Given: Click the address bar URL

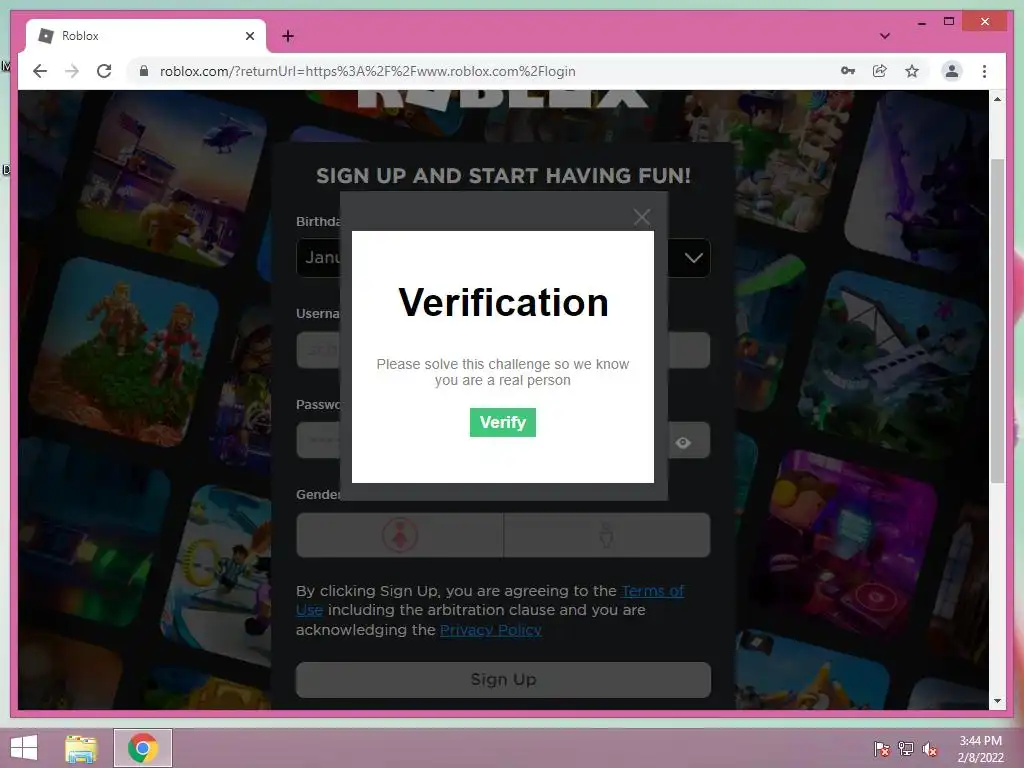Looking at the screenshot, I should [x=368, y=71].
